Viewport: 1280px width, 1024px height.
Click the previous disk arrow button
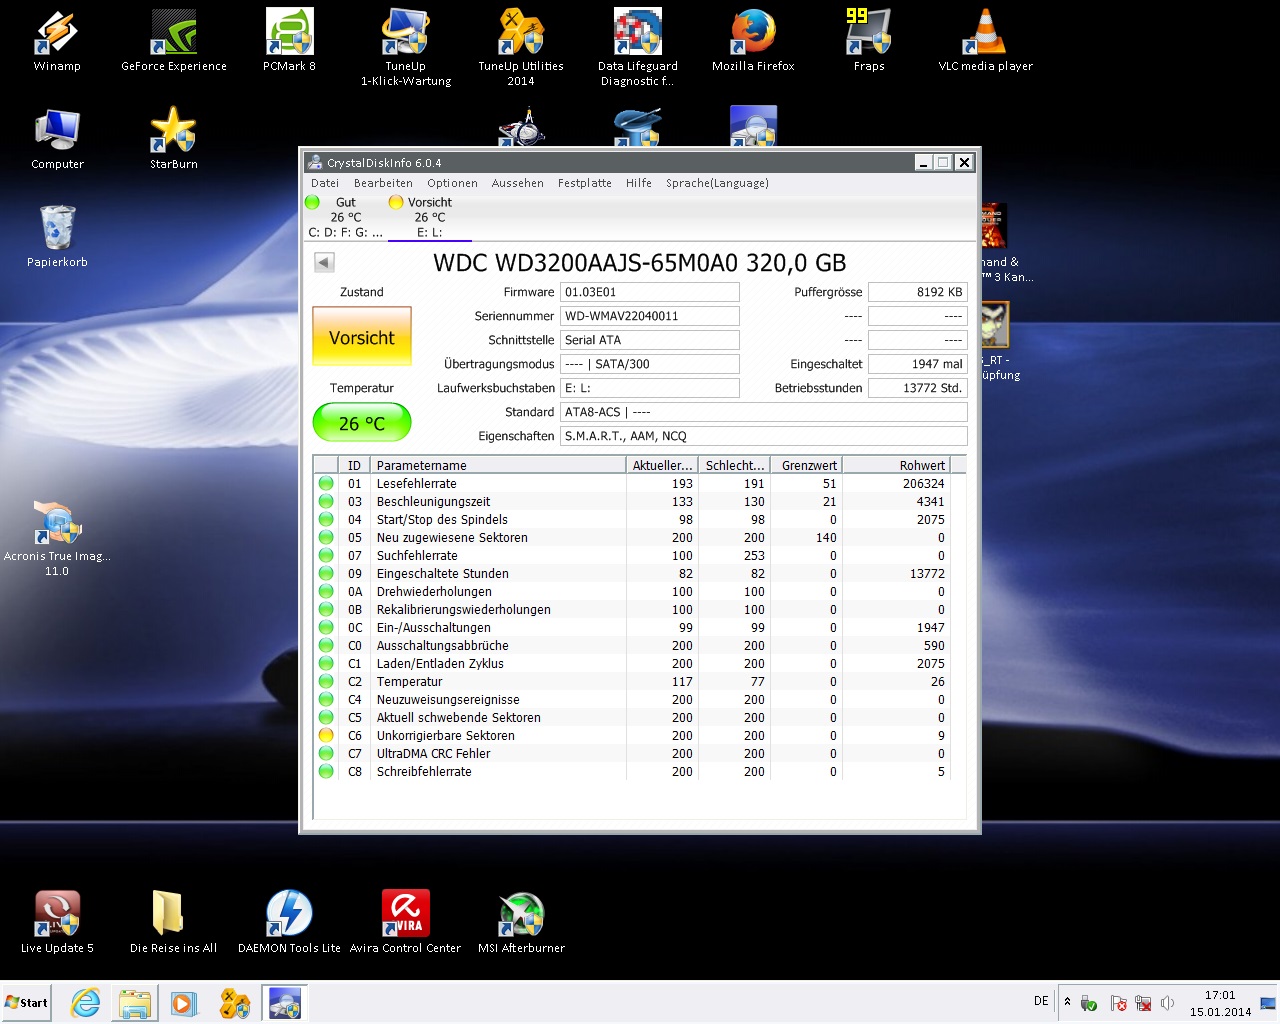tap(324, 262)
